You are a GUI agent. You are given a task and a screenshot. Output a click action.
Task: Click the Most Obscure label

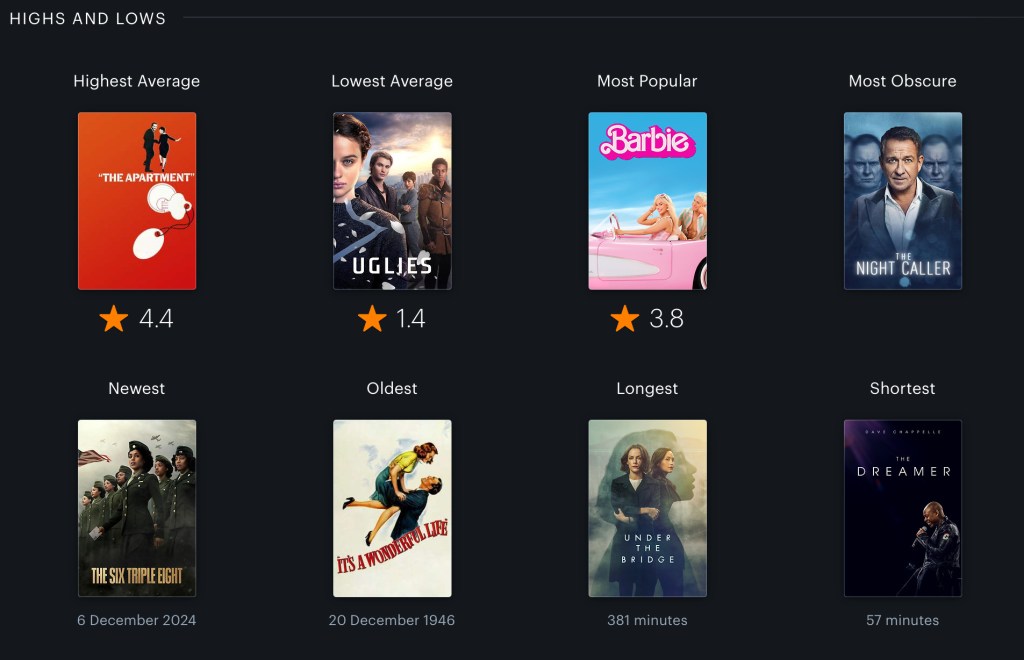(903, 81)
